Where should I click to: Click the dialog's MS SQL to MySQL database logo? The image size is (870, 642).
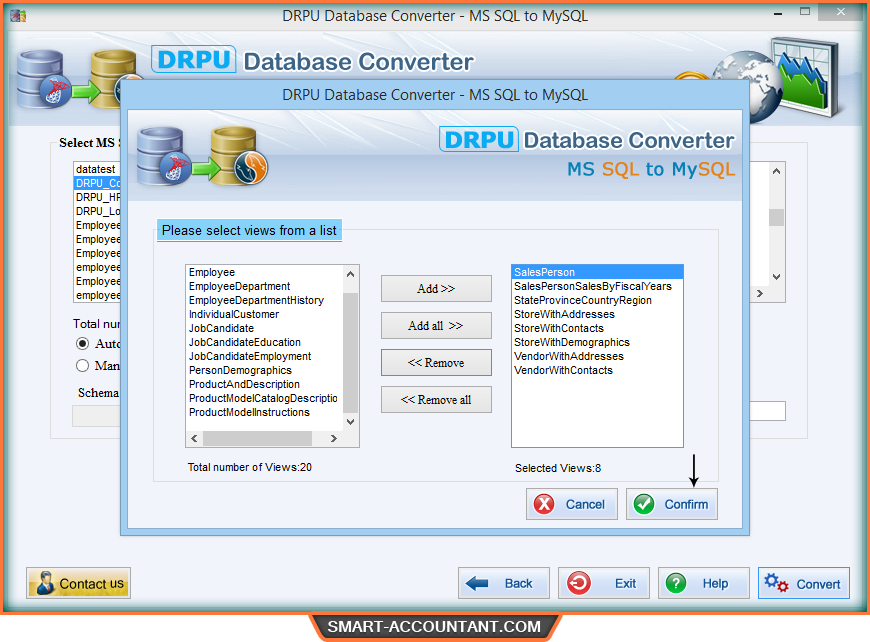(202, 156)
